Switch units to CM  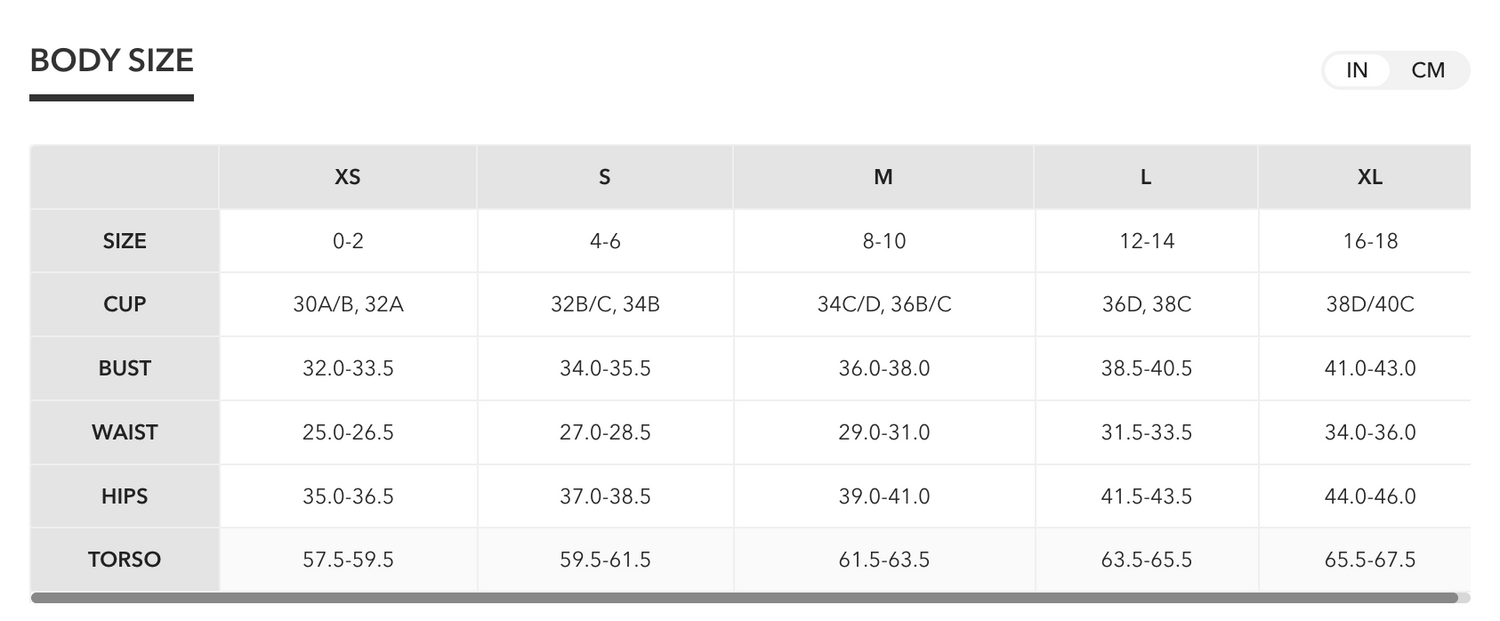(1428, 70)
